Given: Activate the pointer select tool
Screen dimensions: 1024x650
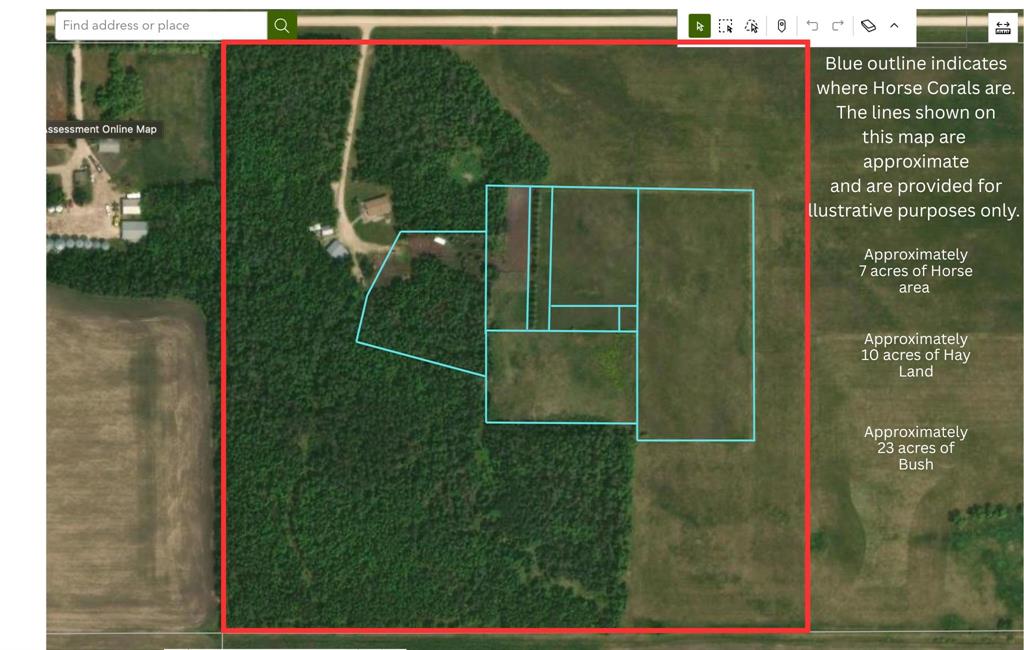Looking at the screenshot, I should 700,26.
